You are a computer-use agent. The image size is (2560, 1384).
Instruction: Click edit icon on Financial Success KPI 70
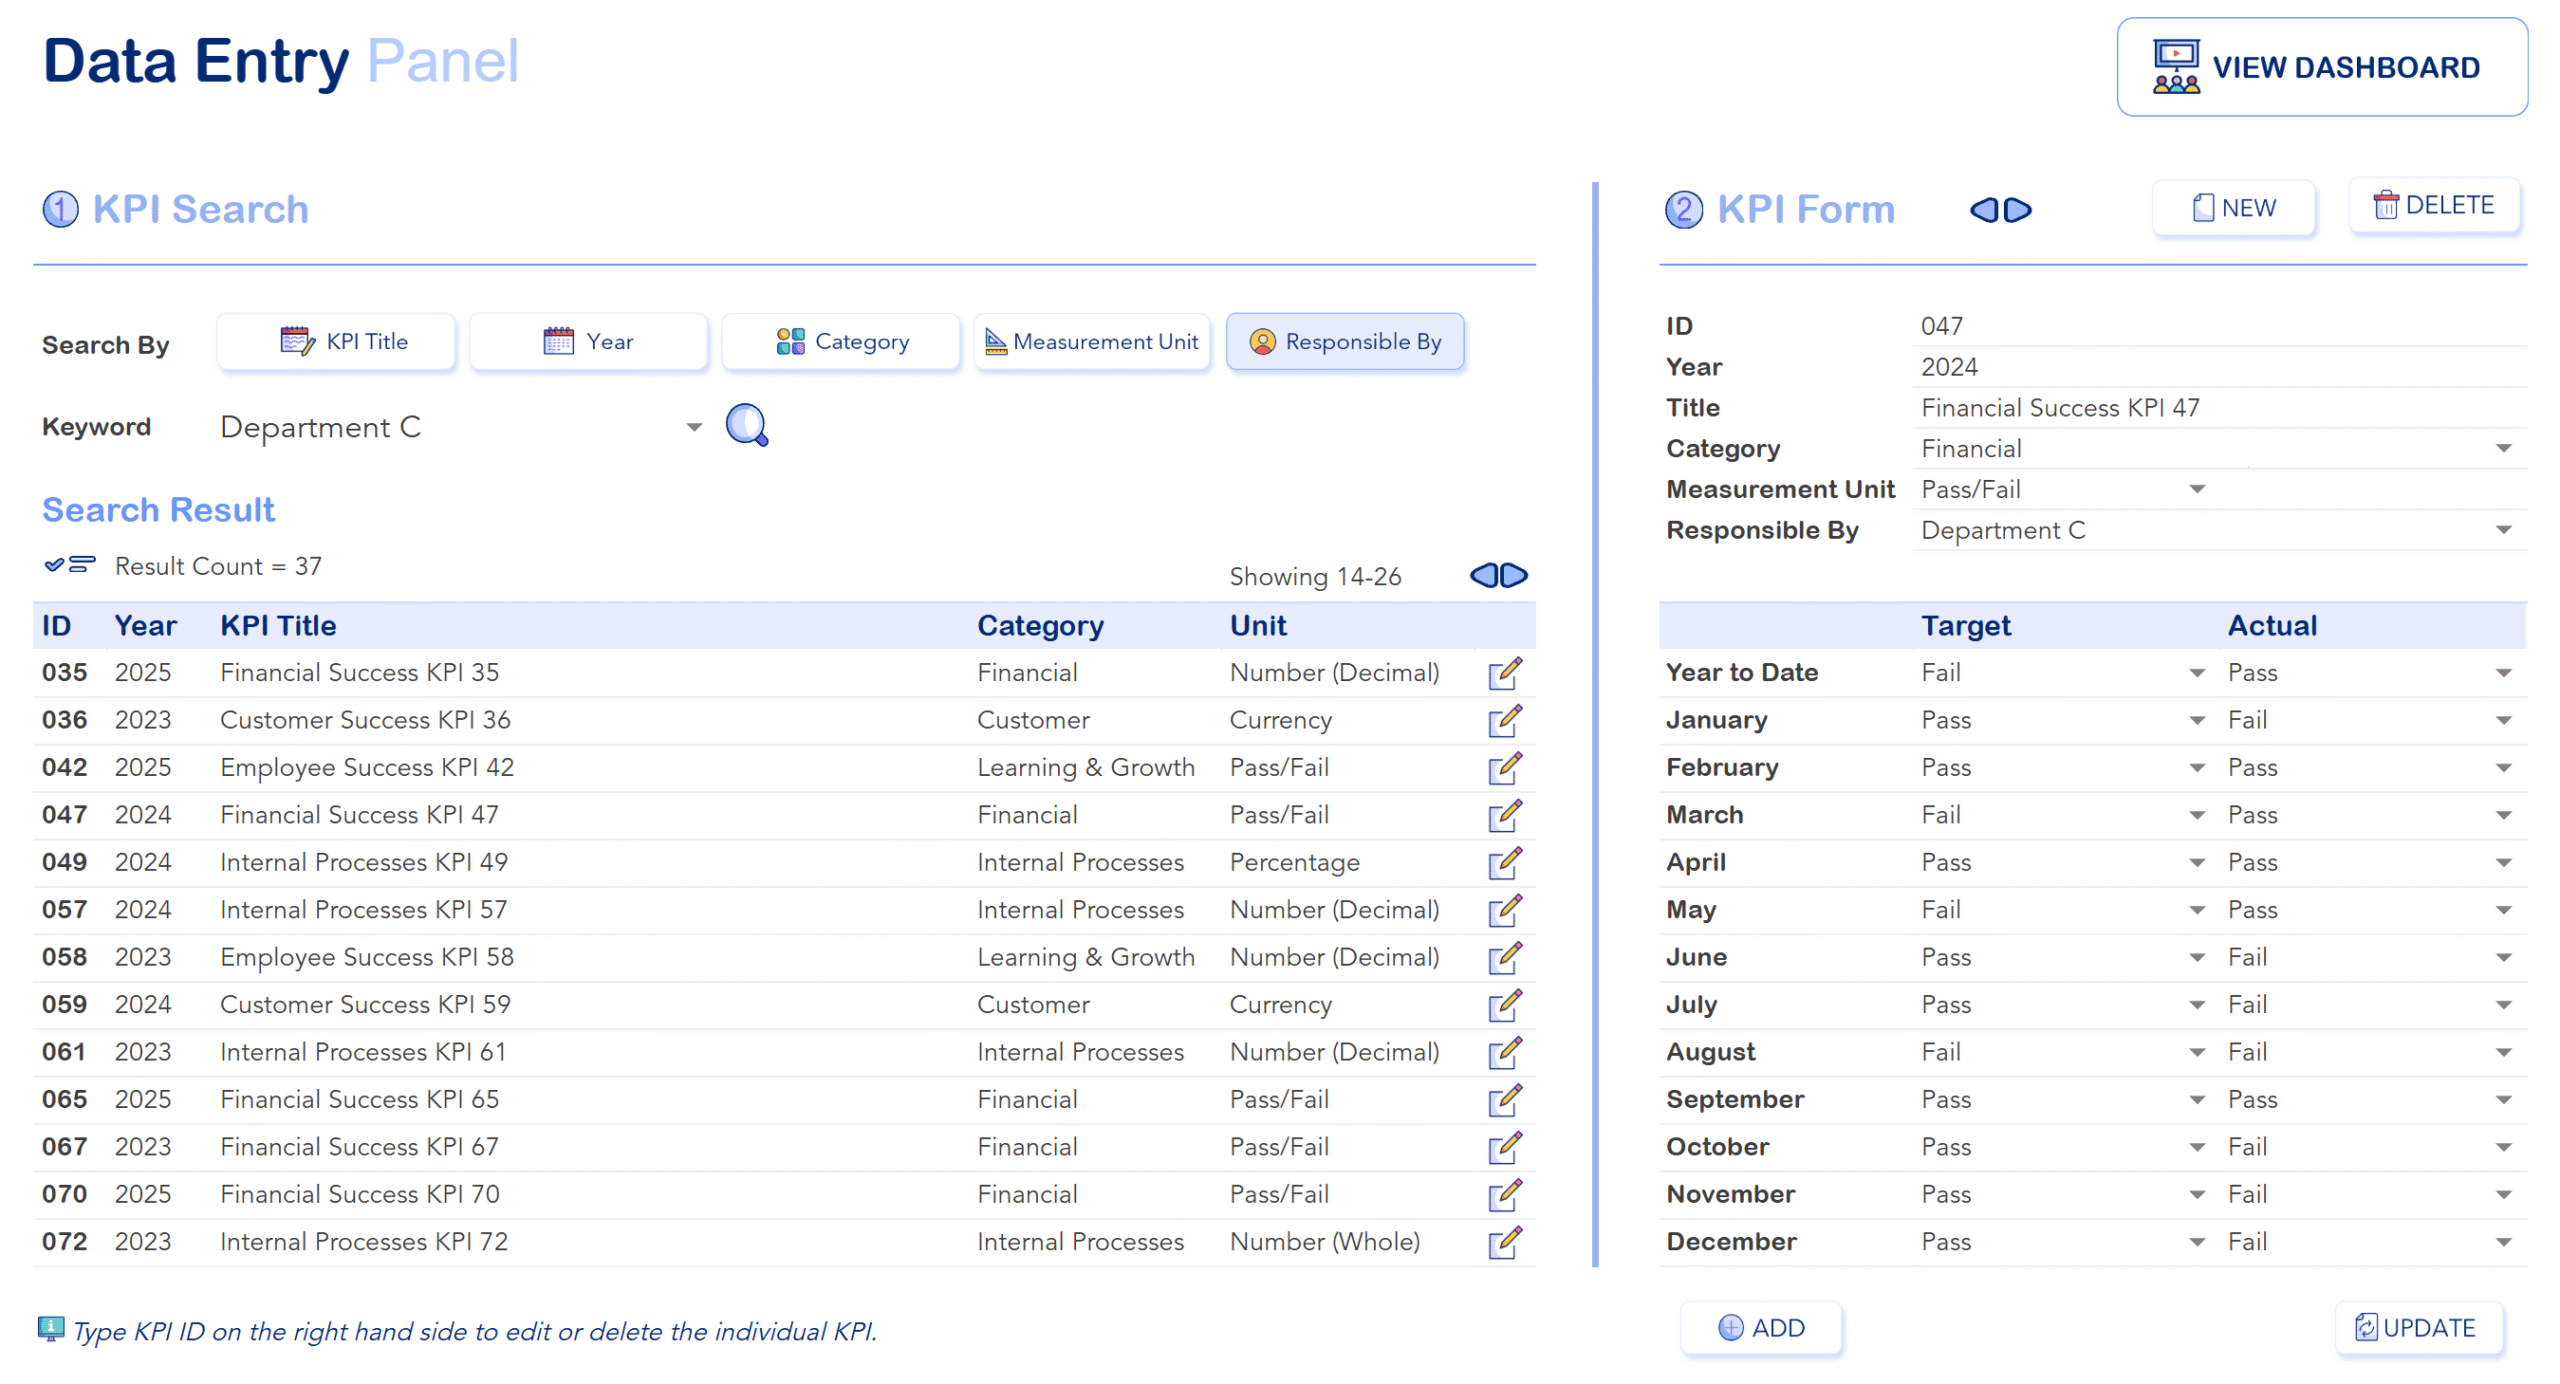point(1503,1195)
